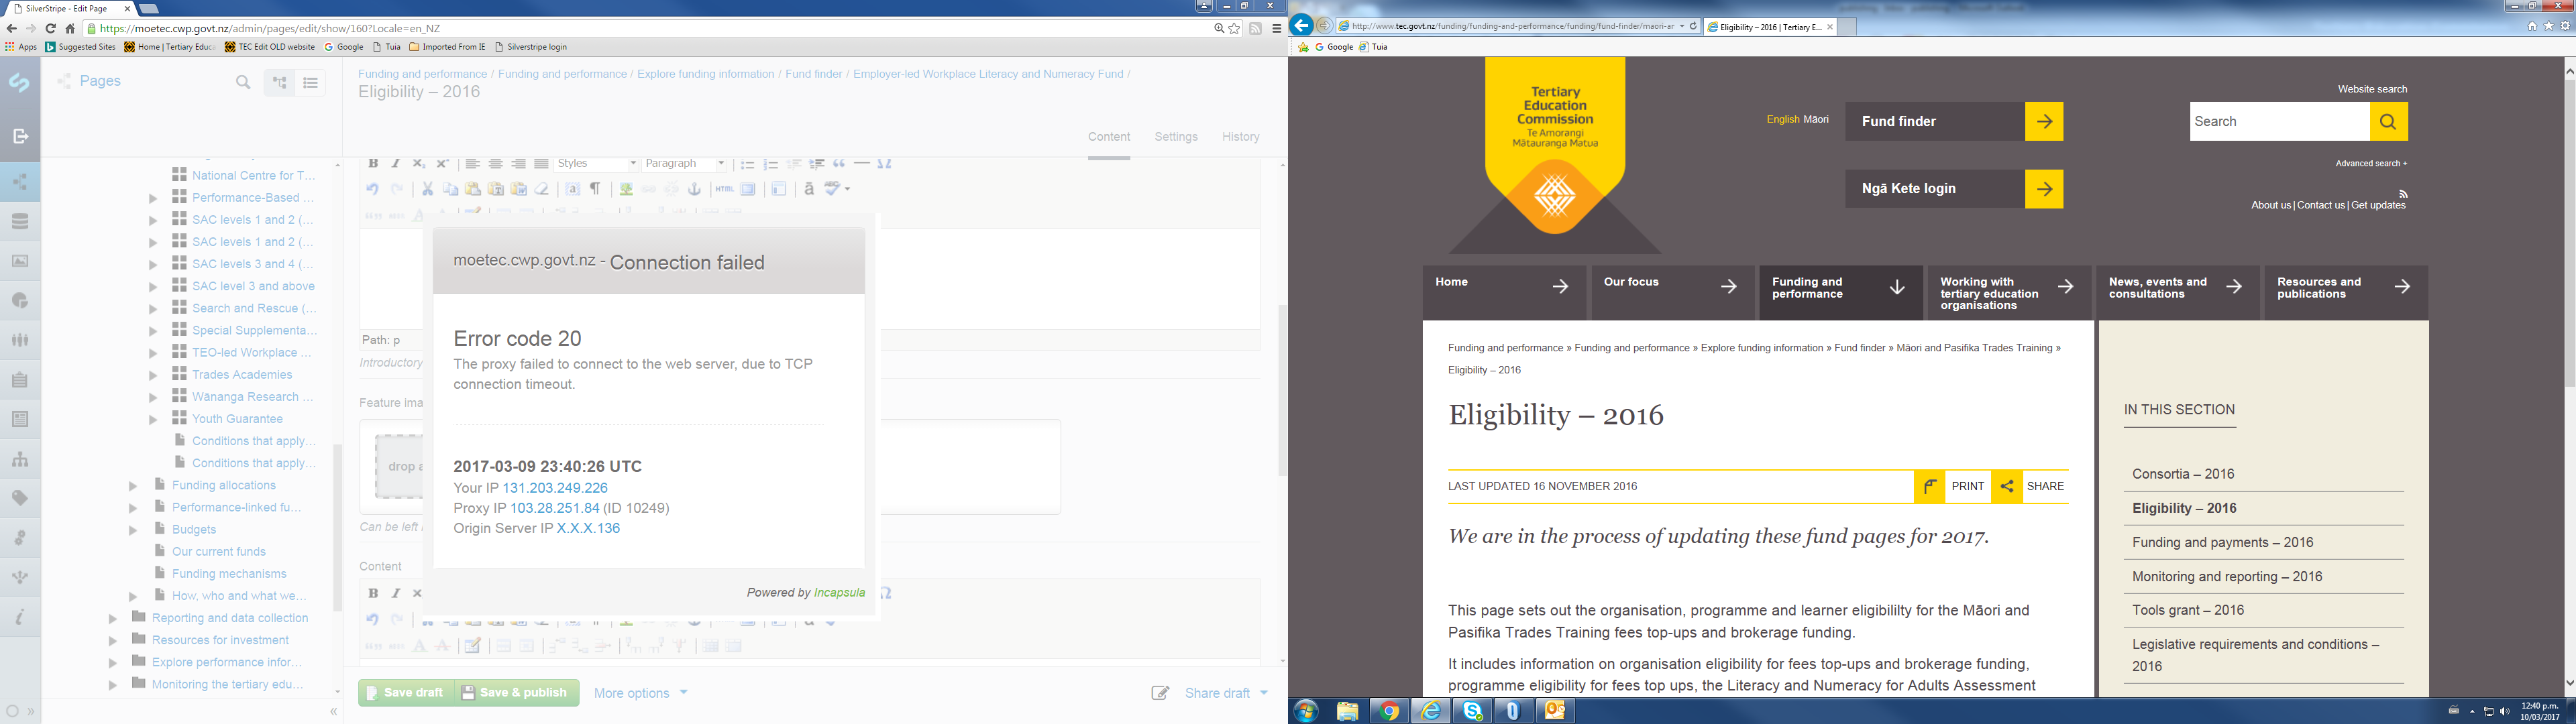
Task: Open 'Our focus' menu on TEC website
Action: coord(1673,292)
